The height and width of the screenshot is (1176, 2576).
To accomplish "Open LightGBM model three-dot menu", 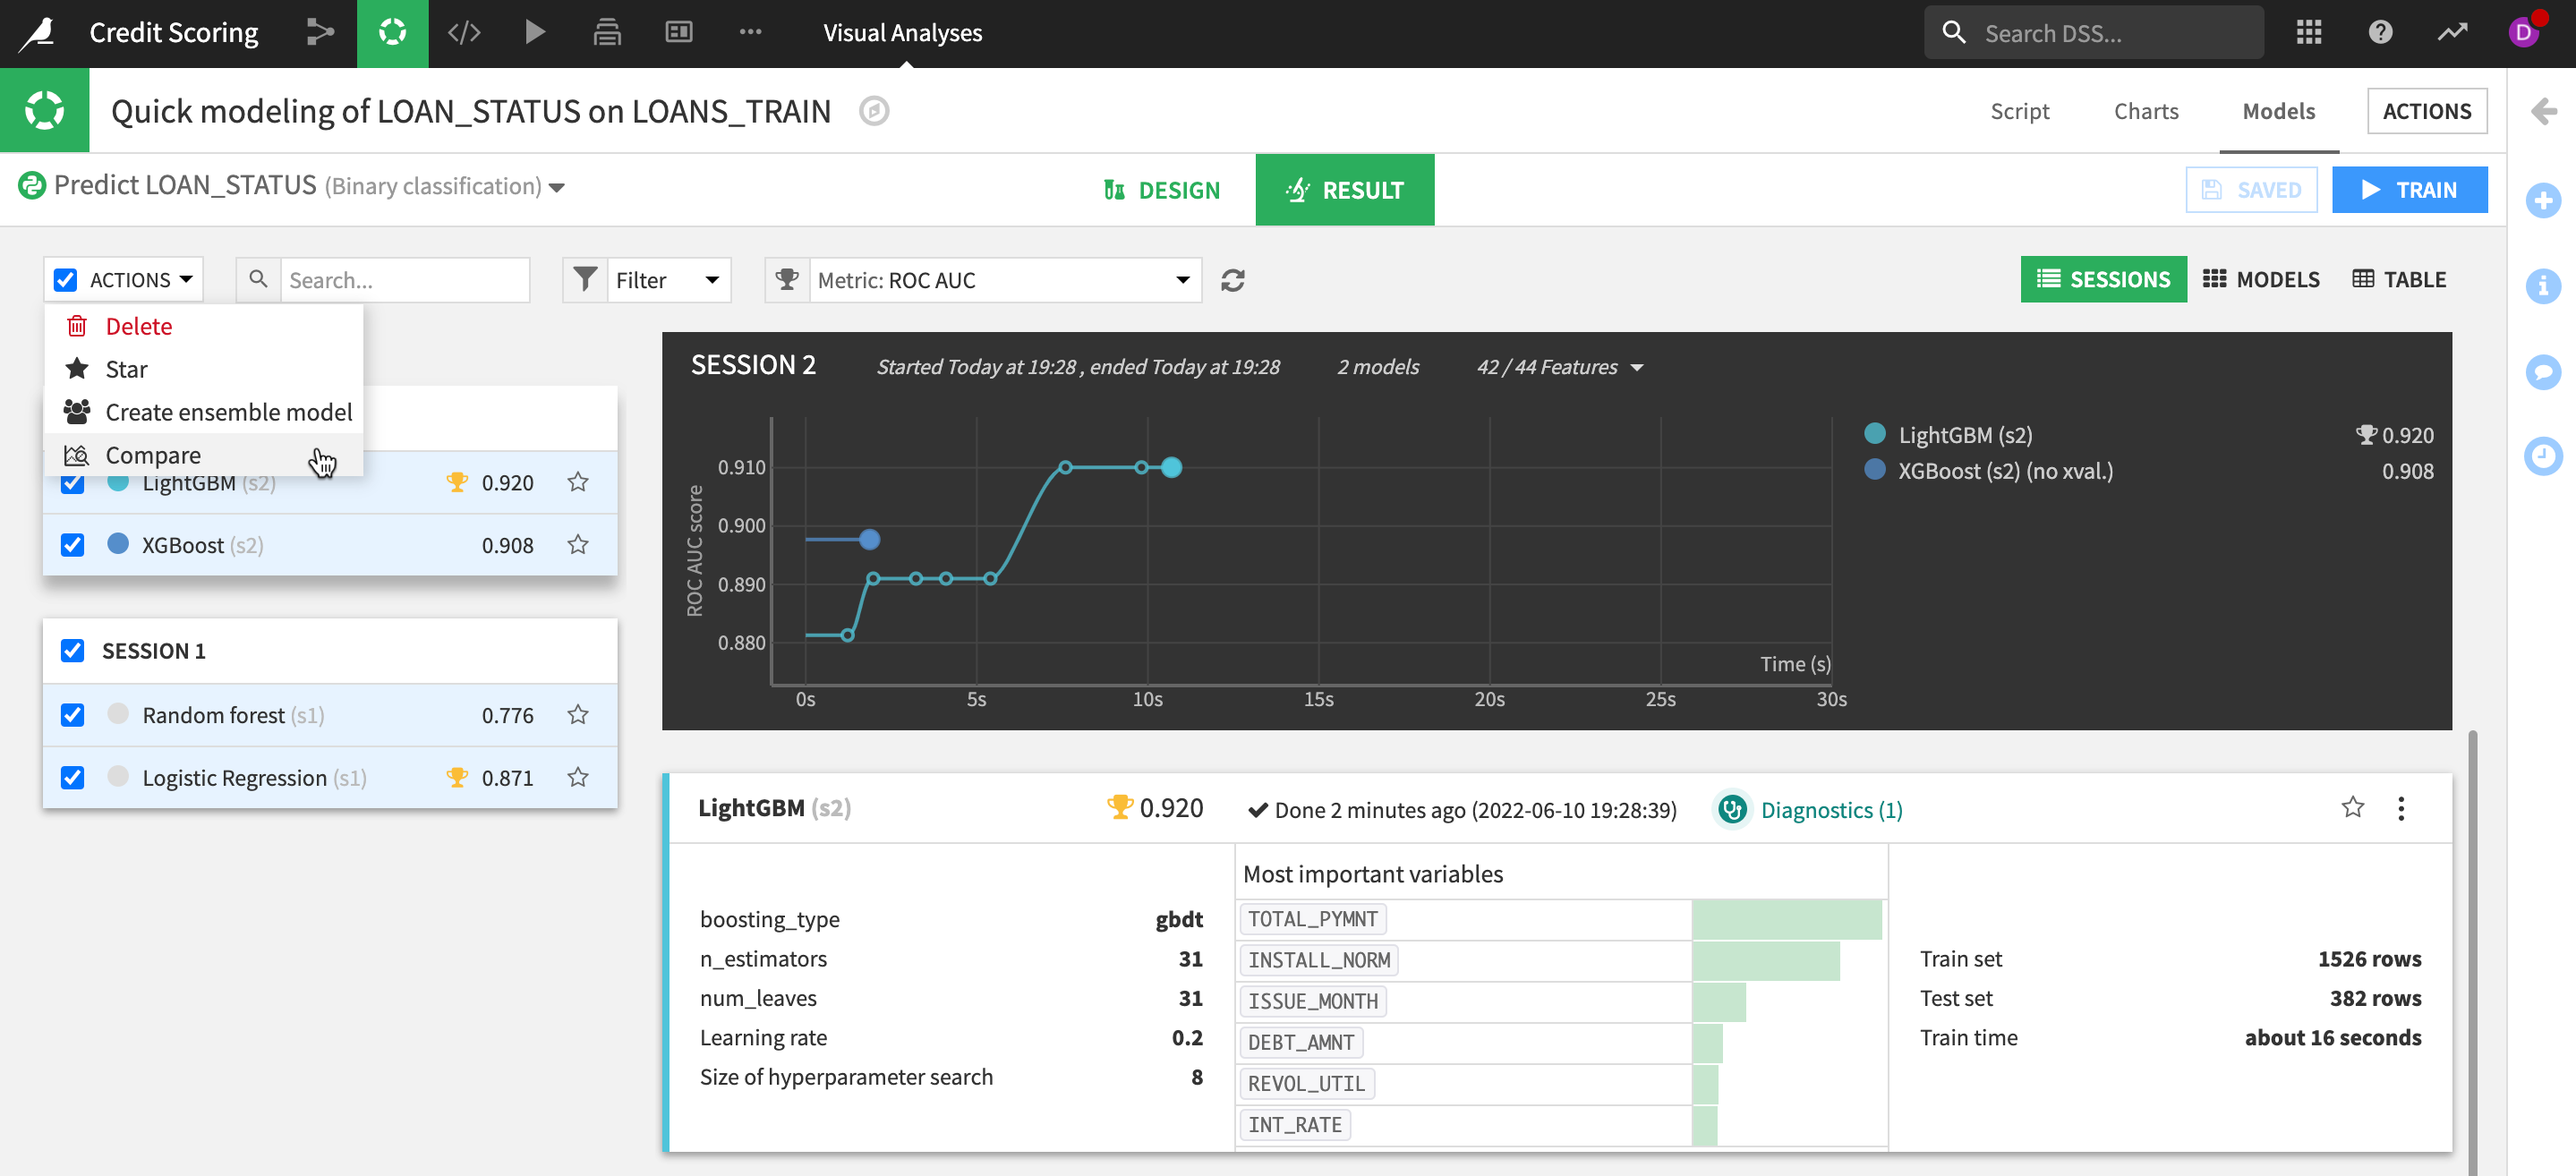I will (x=2400, y=808).
